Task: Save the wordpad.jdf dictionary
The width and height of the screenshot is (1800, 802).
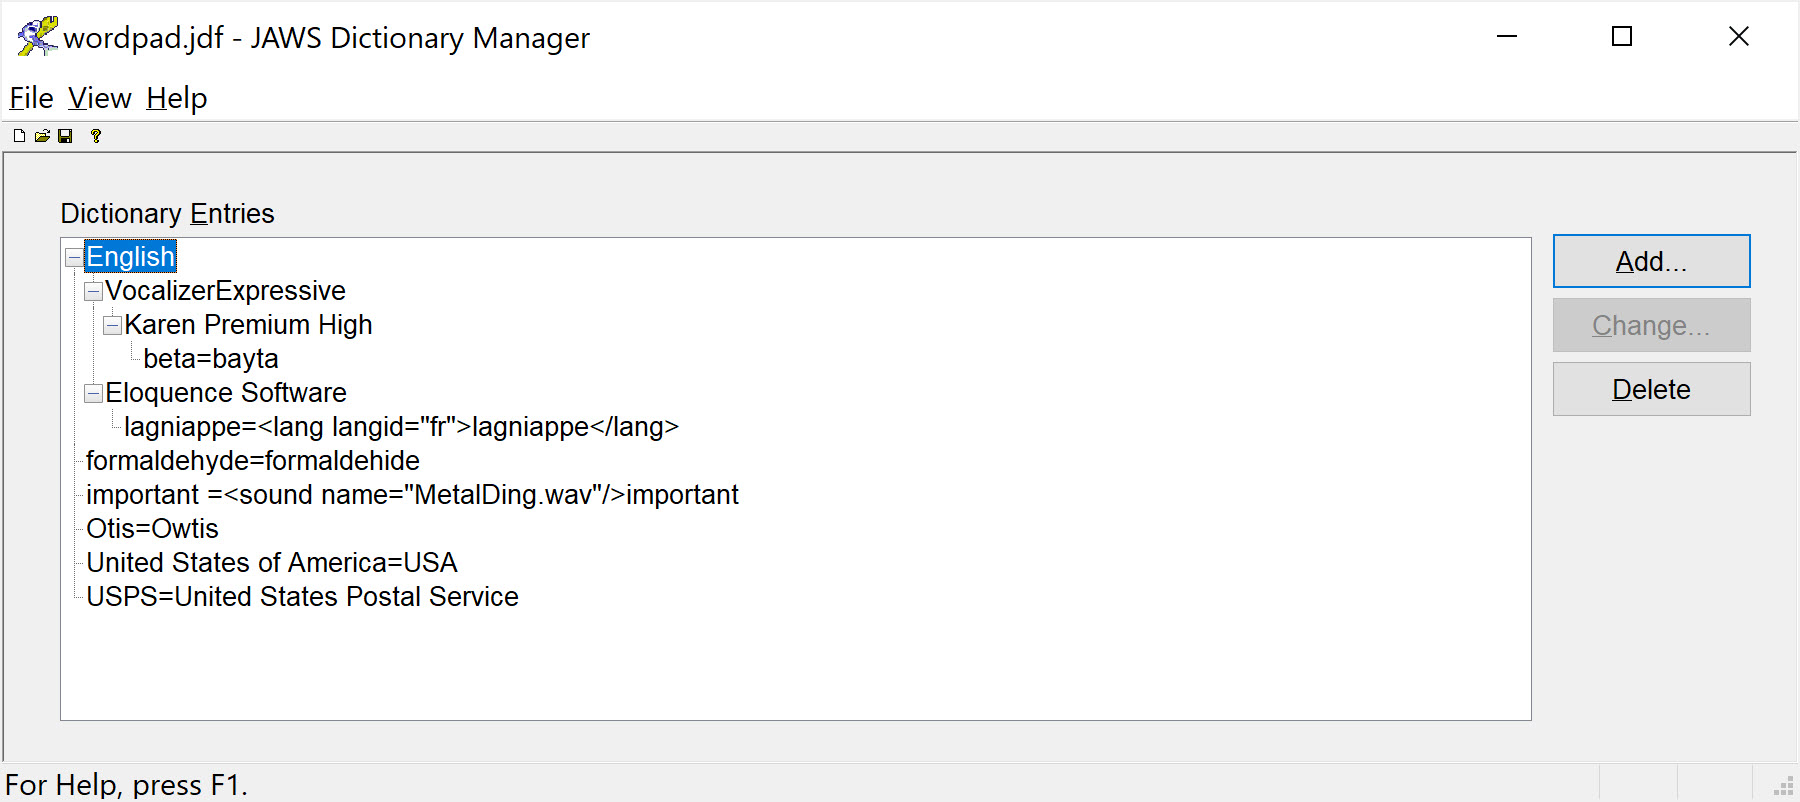Action: point(67,136)
